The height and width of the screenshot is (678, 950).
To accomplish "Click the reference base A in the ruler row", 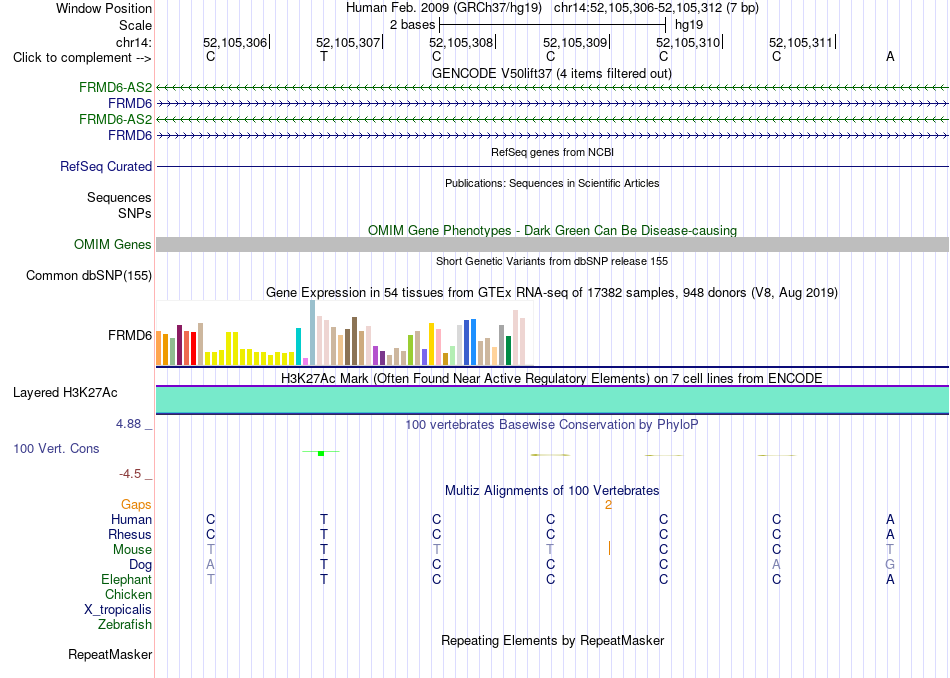I will [x=890, y=56].
